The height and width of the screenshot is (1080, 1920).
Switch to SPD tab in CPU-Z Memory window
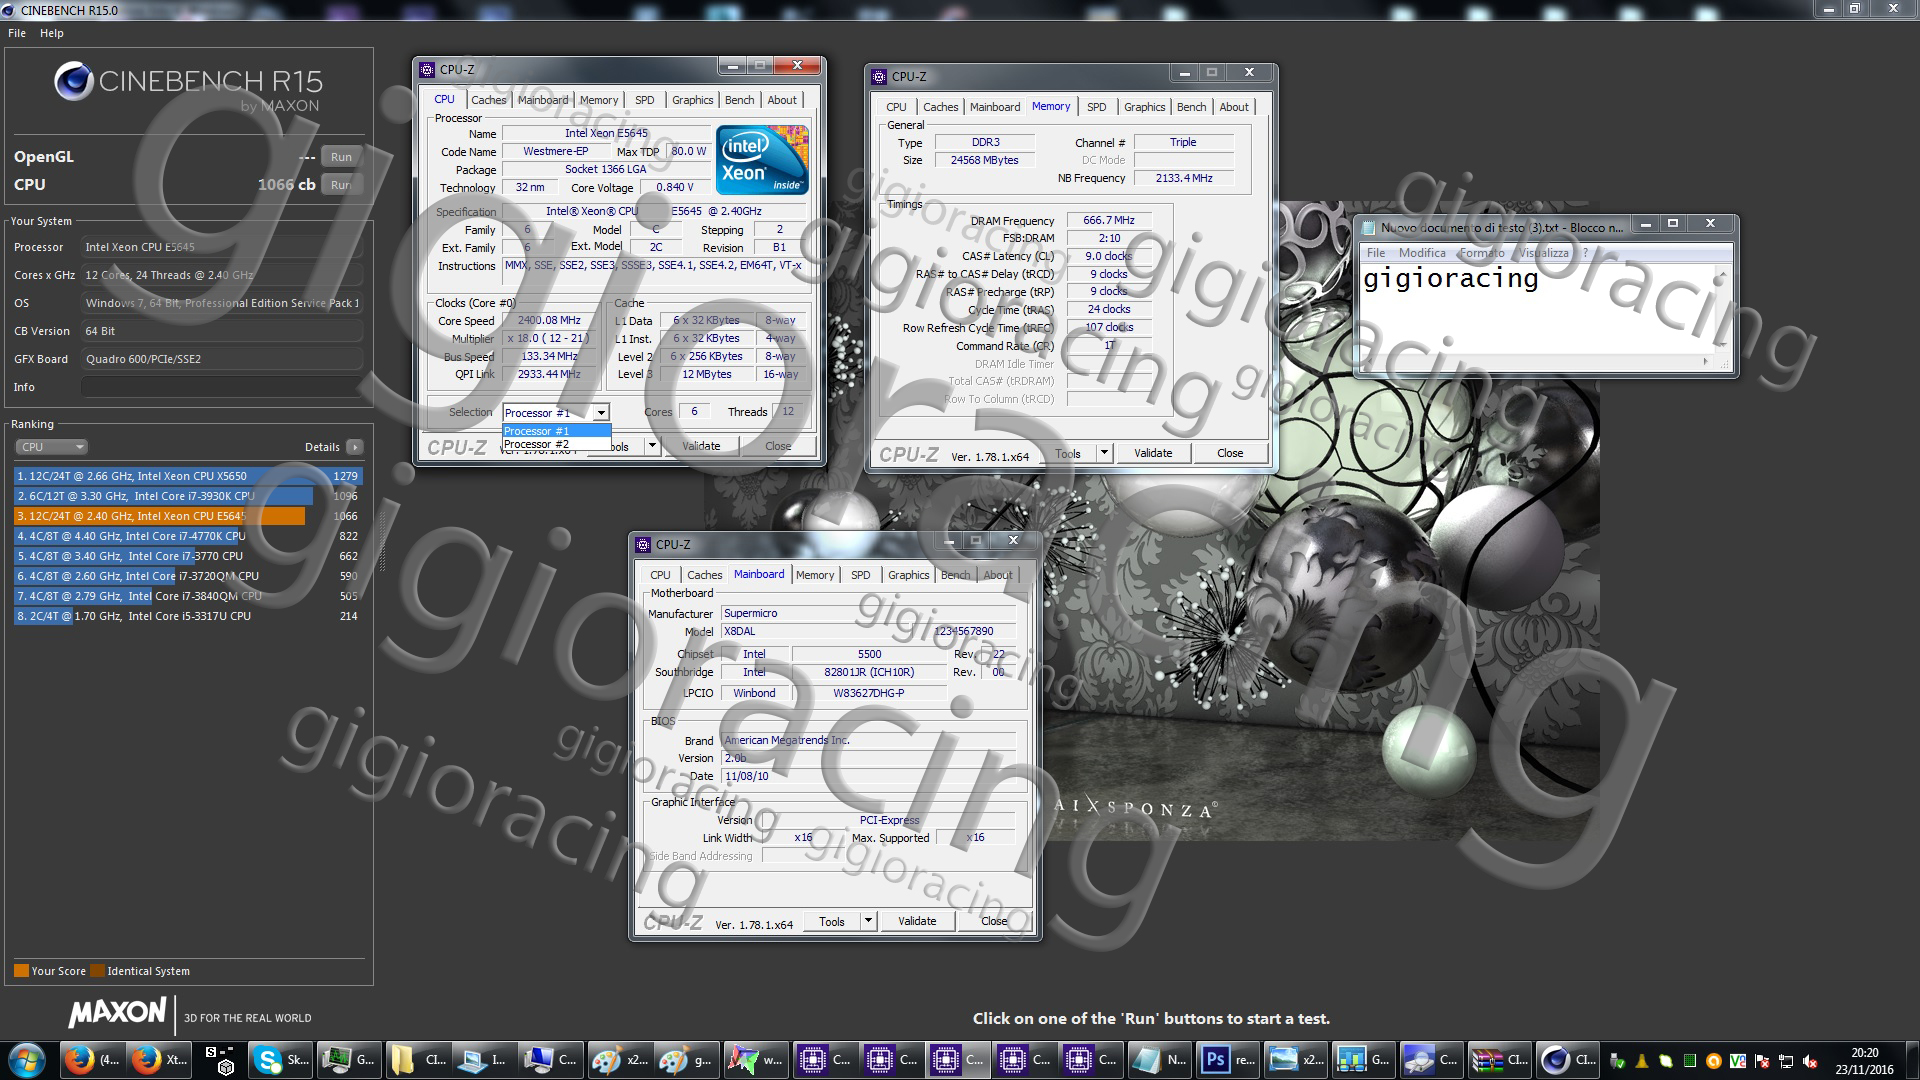pyautogui.click(x=1097, y=107)
